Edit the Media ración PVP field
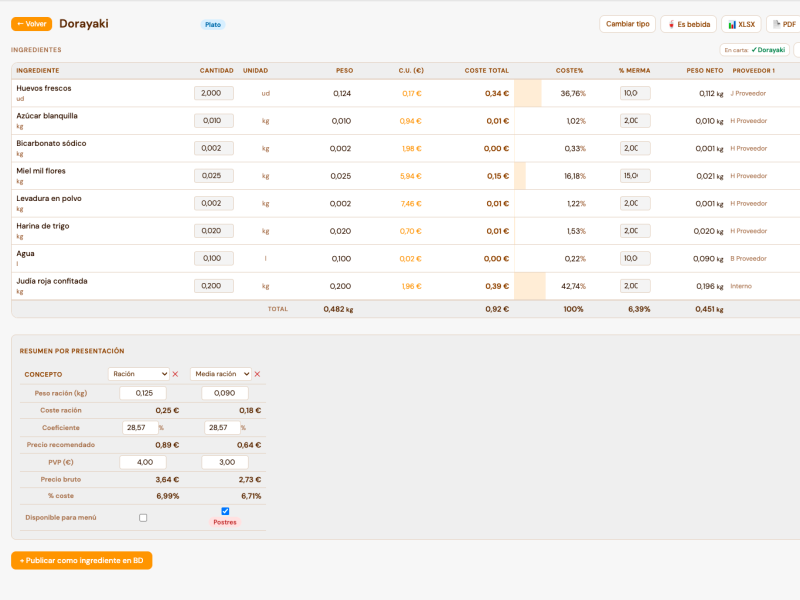The height and width of the screenshot is (600, 800). click(x=225, y=462)
